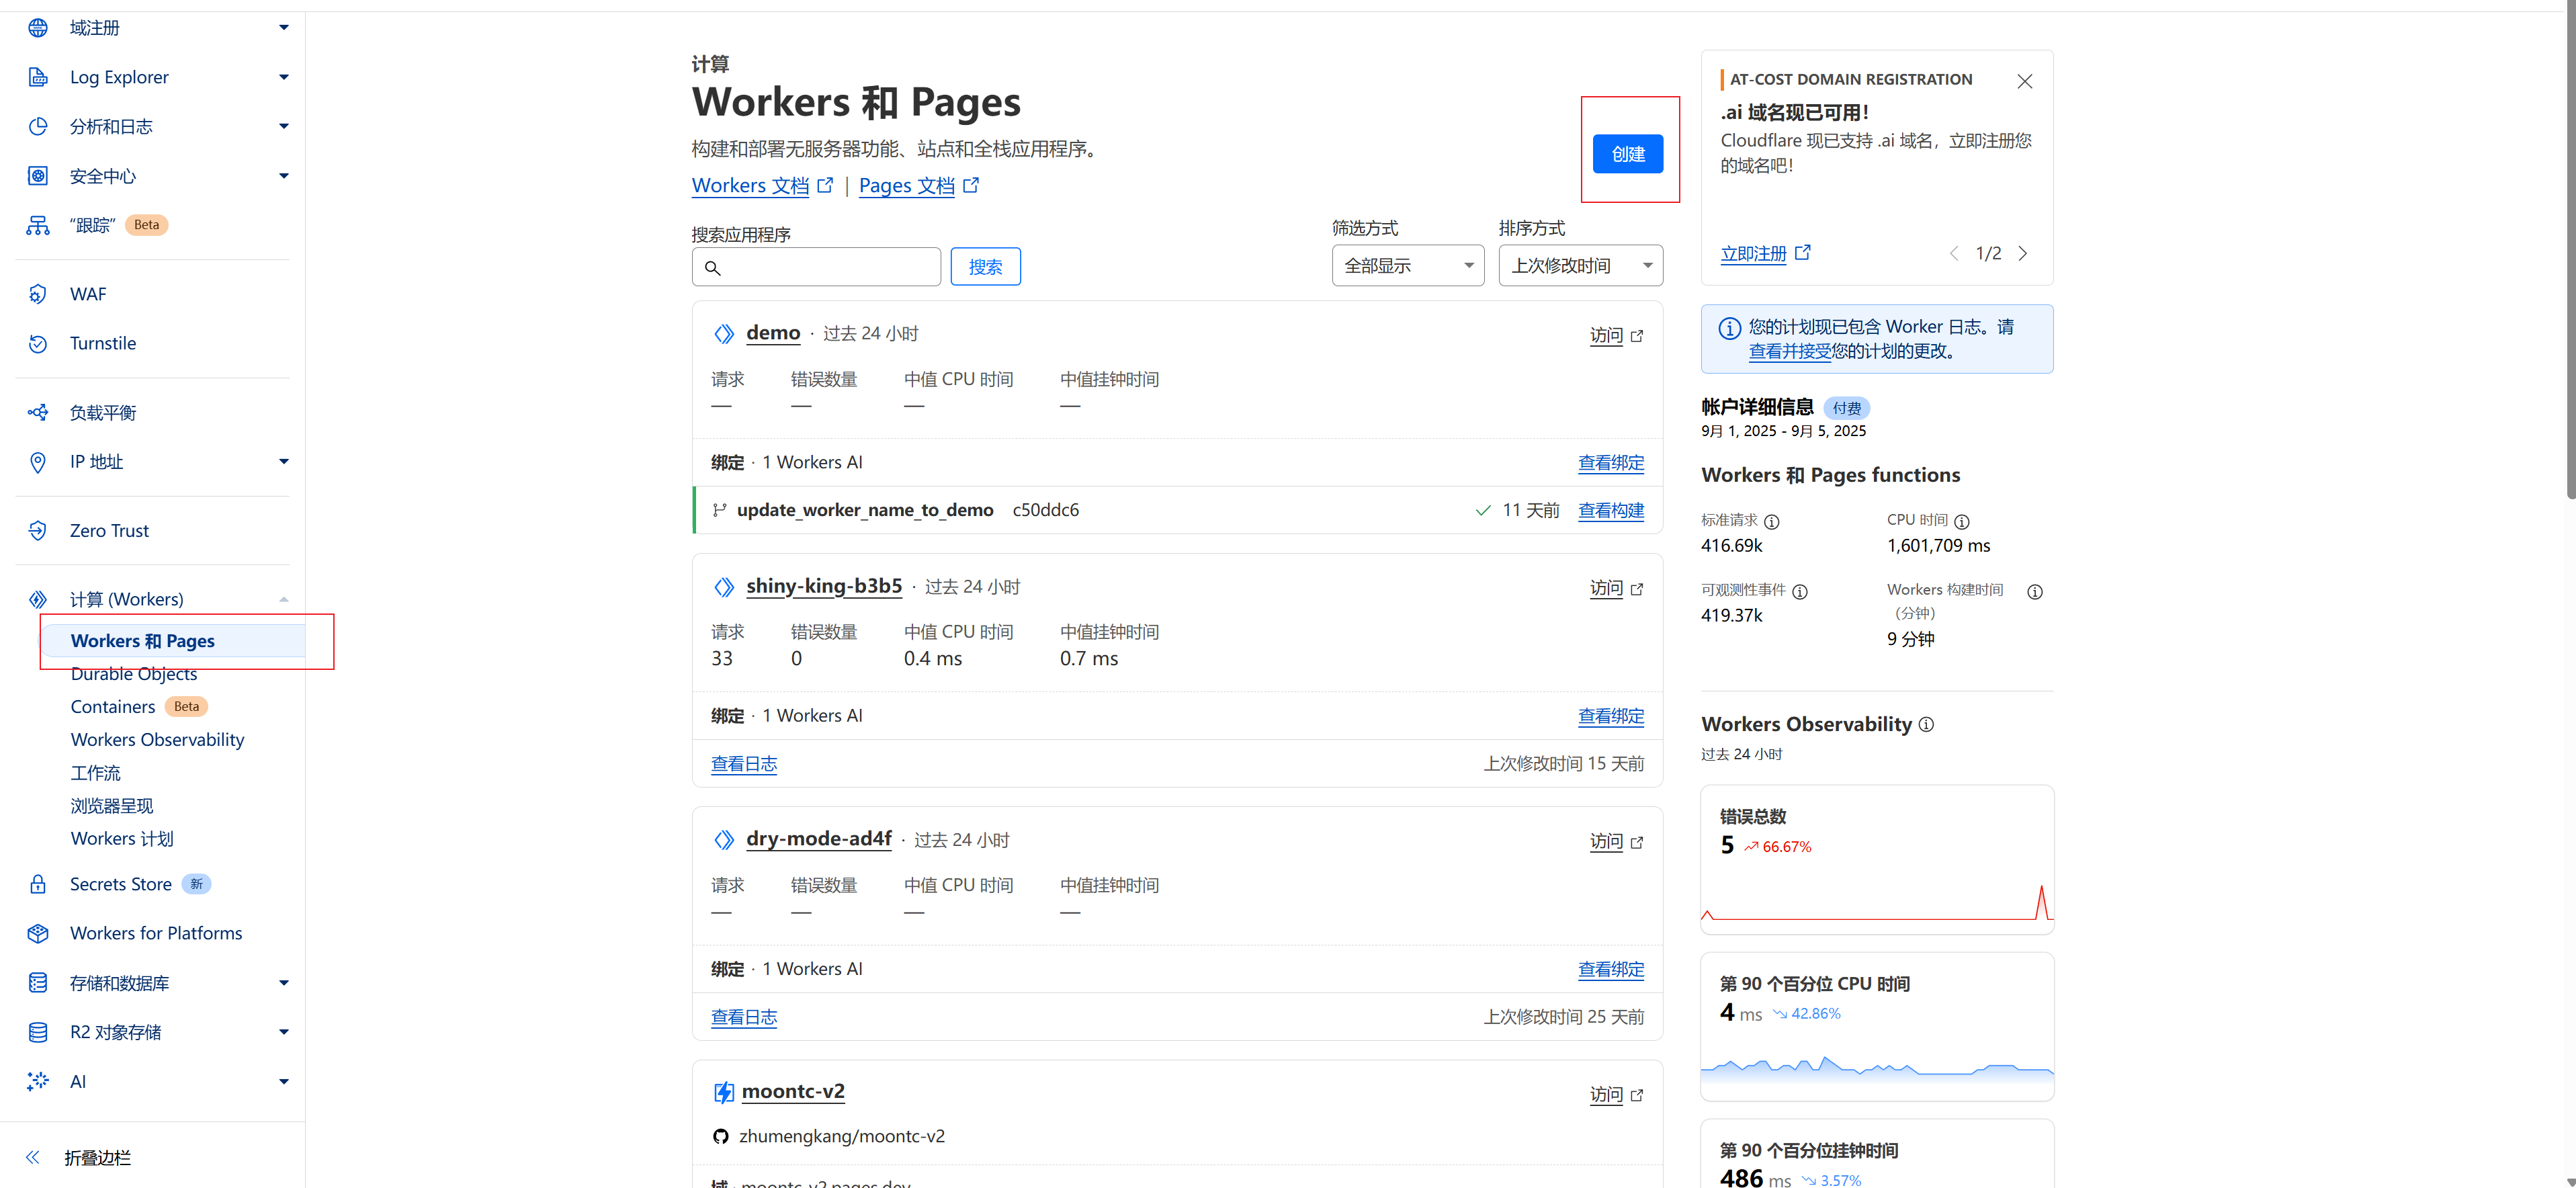Open the 筛选方式 全部显示 dropdown
The width and height of the screenshot is (2576, 1188).
click(1407, 265)
